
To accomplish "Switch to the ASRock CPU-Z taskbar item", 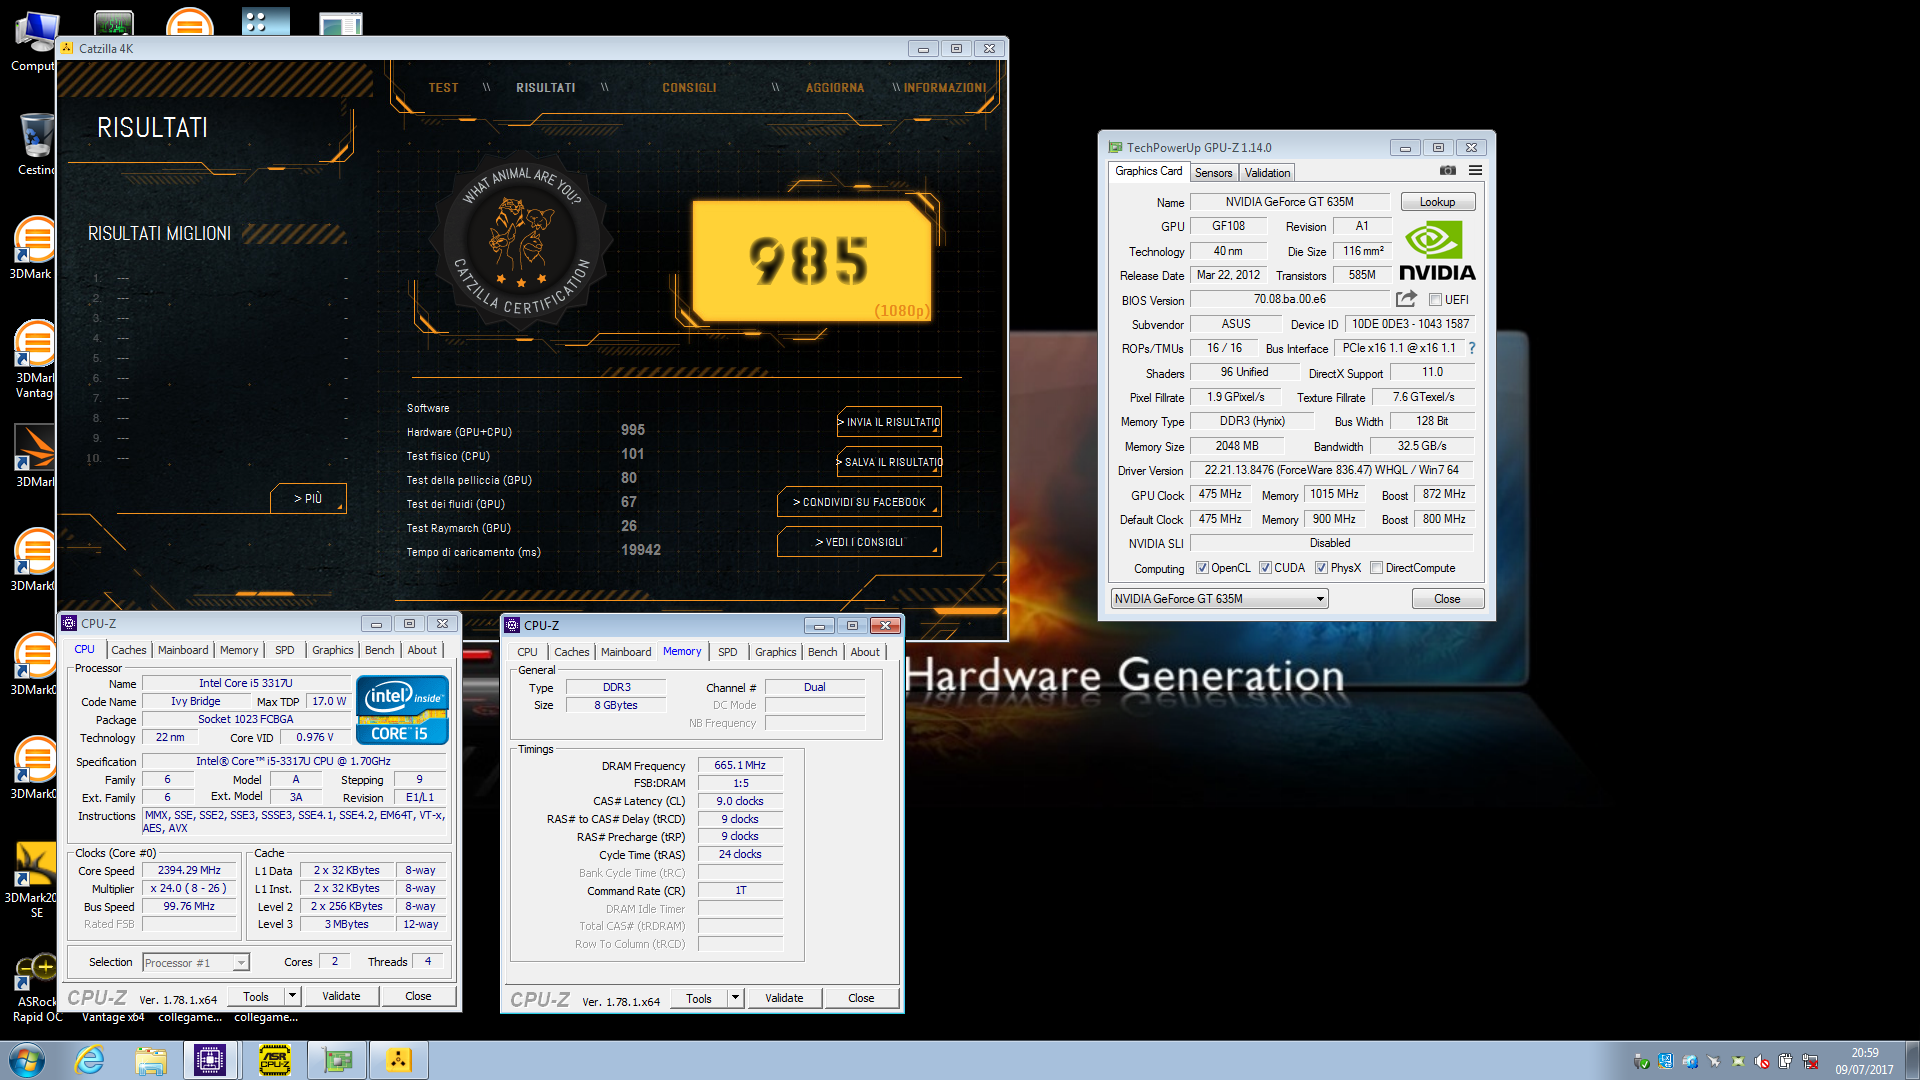I will pyautogui.click(x=275, y=1060).
